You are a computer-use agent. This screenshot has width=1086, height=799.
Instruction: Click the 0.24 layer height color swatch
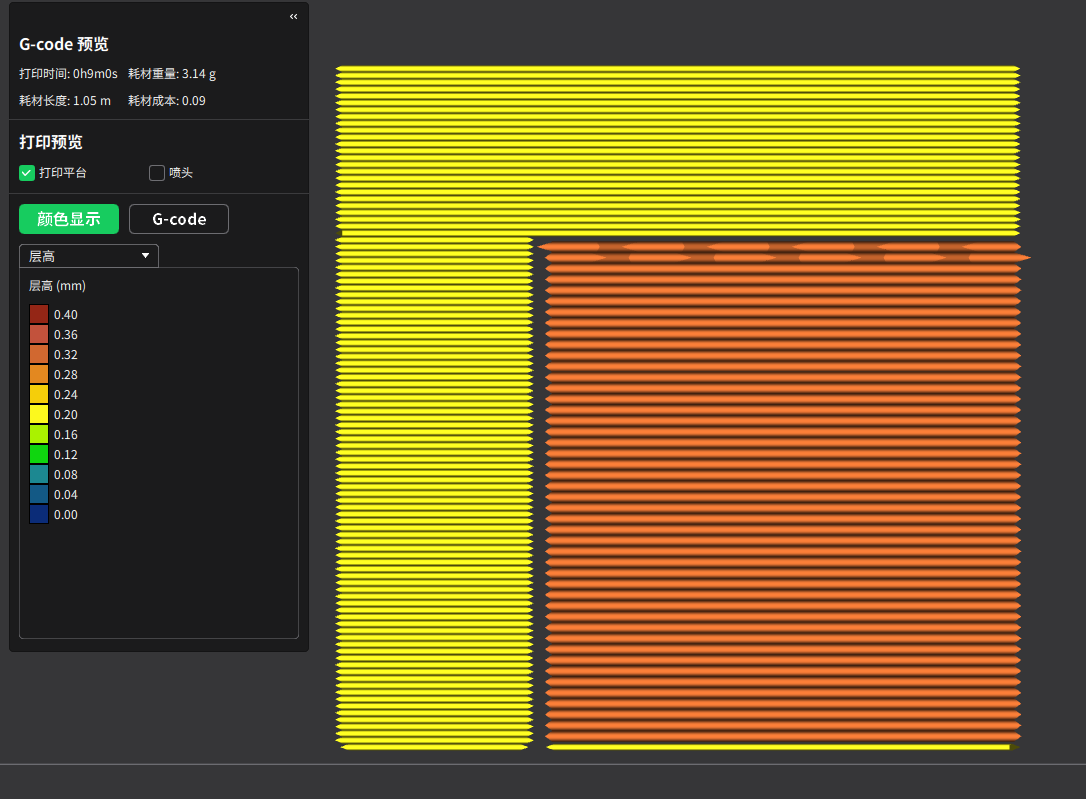point(39,395)
